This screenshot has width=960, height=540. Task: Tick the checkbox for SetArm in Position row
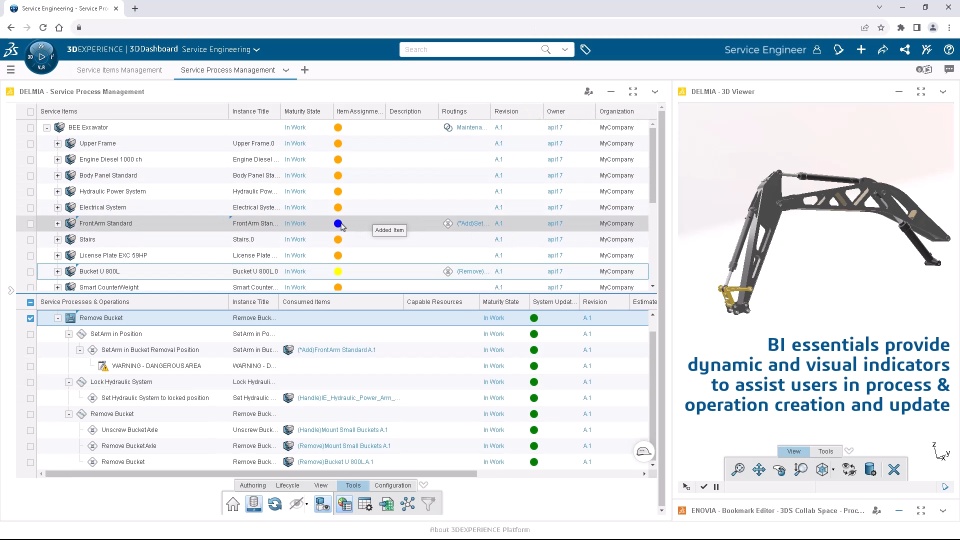click(31, 334)
